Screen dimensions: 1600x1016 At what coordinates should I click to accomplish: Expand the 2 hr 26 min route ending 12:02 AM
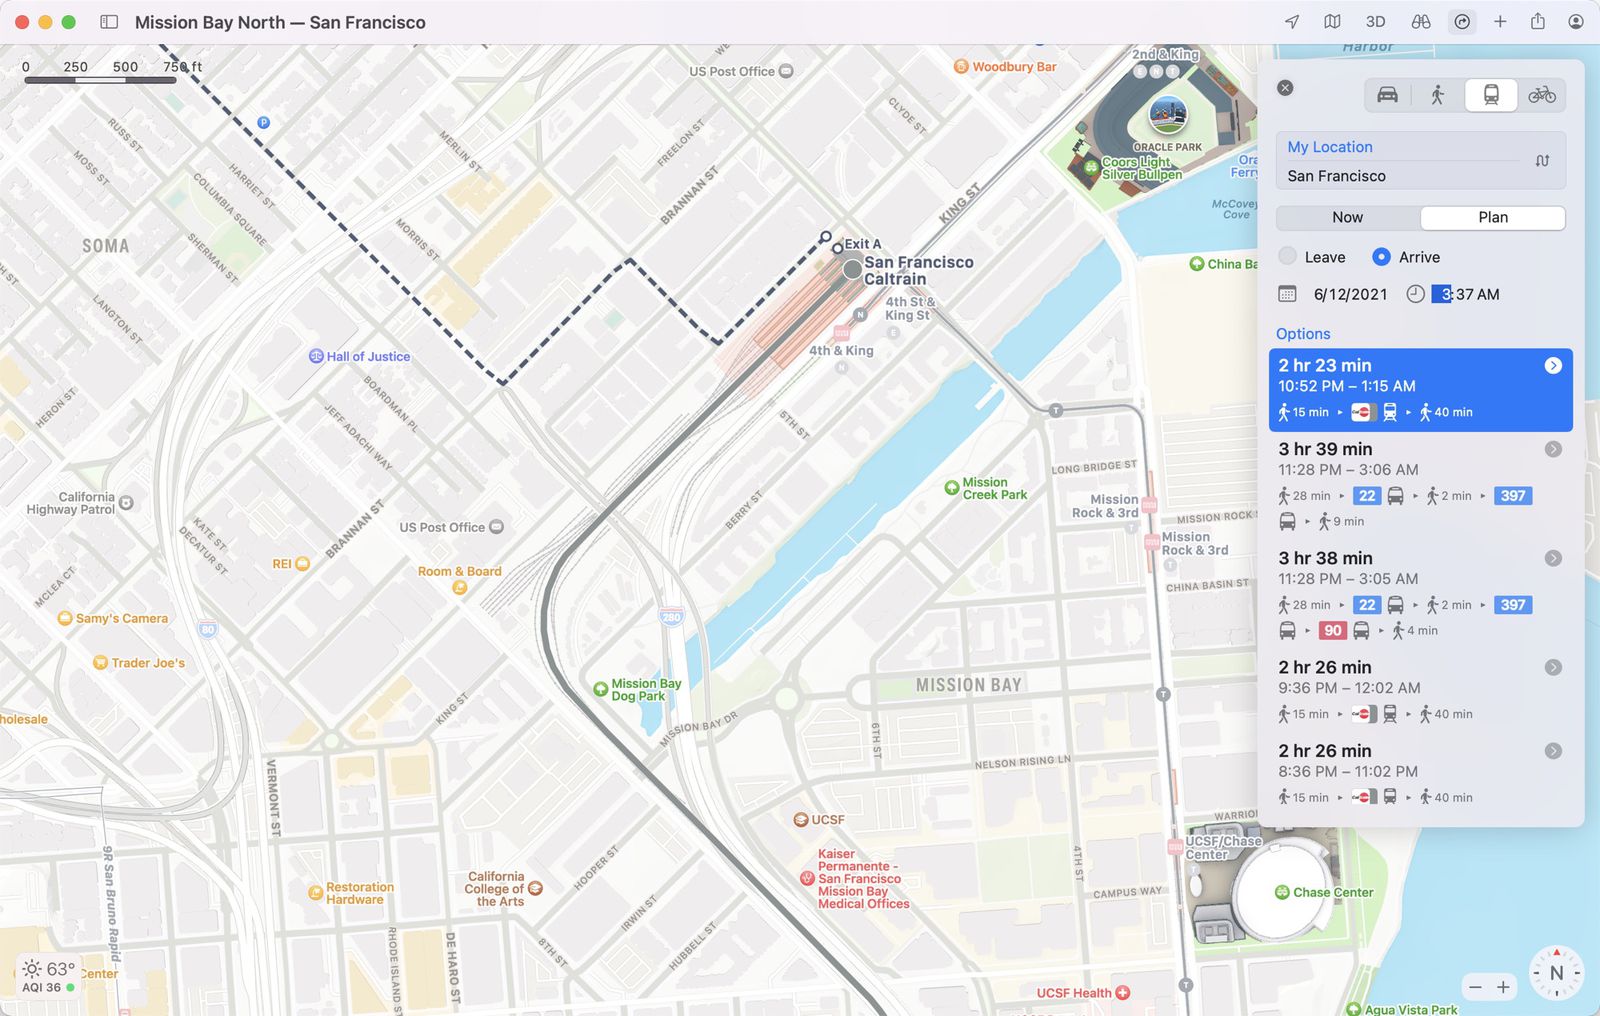pos(1553,667)
